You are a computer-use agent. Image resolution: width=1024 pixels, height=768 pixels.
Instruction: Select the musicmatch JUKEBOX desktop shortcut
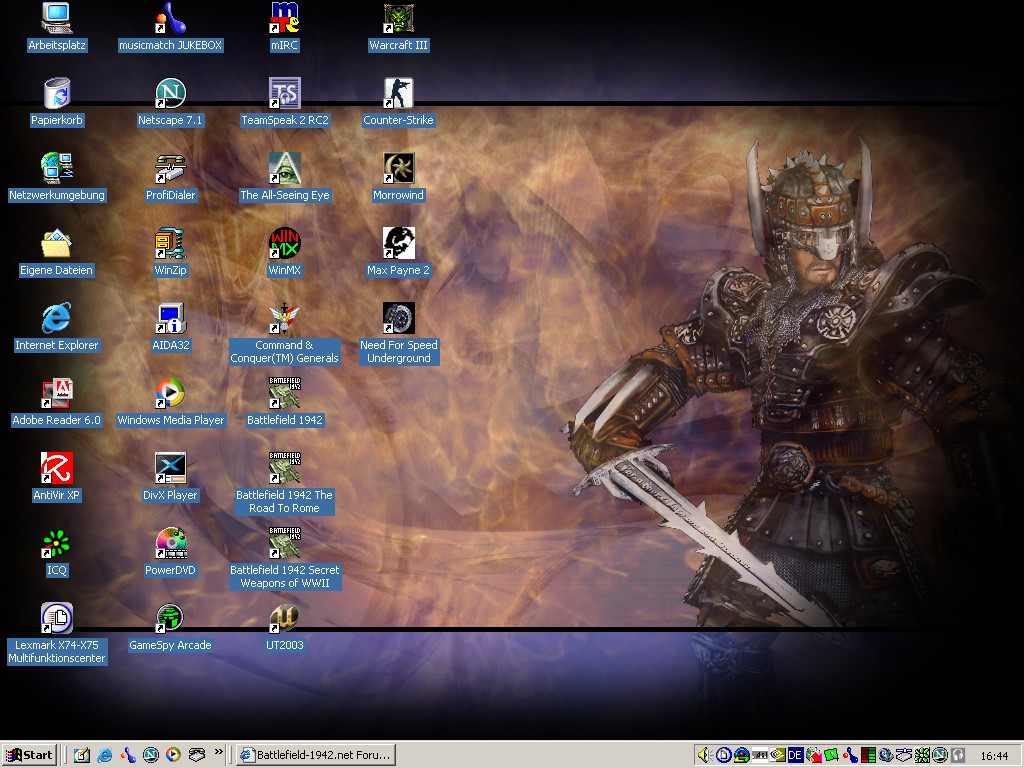[x=170, y=27]
